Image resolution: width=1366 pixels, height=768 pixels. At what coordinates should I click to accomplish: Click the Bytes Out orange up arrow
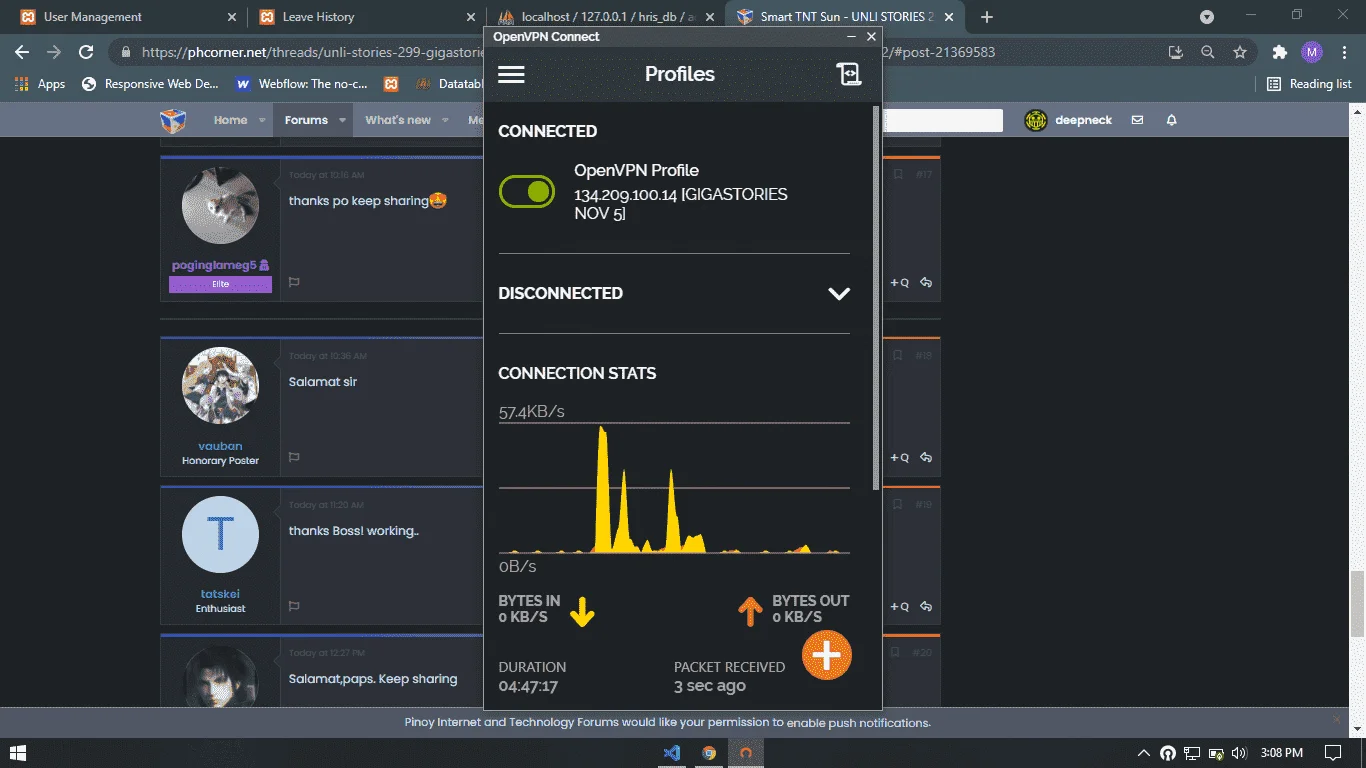[x=750, y=611]
